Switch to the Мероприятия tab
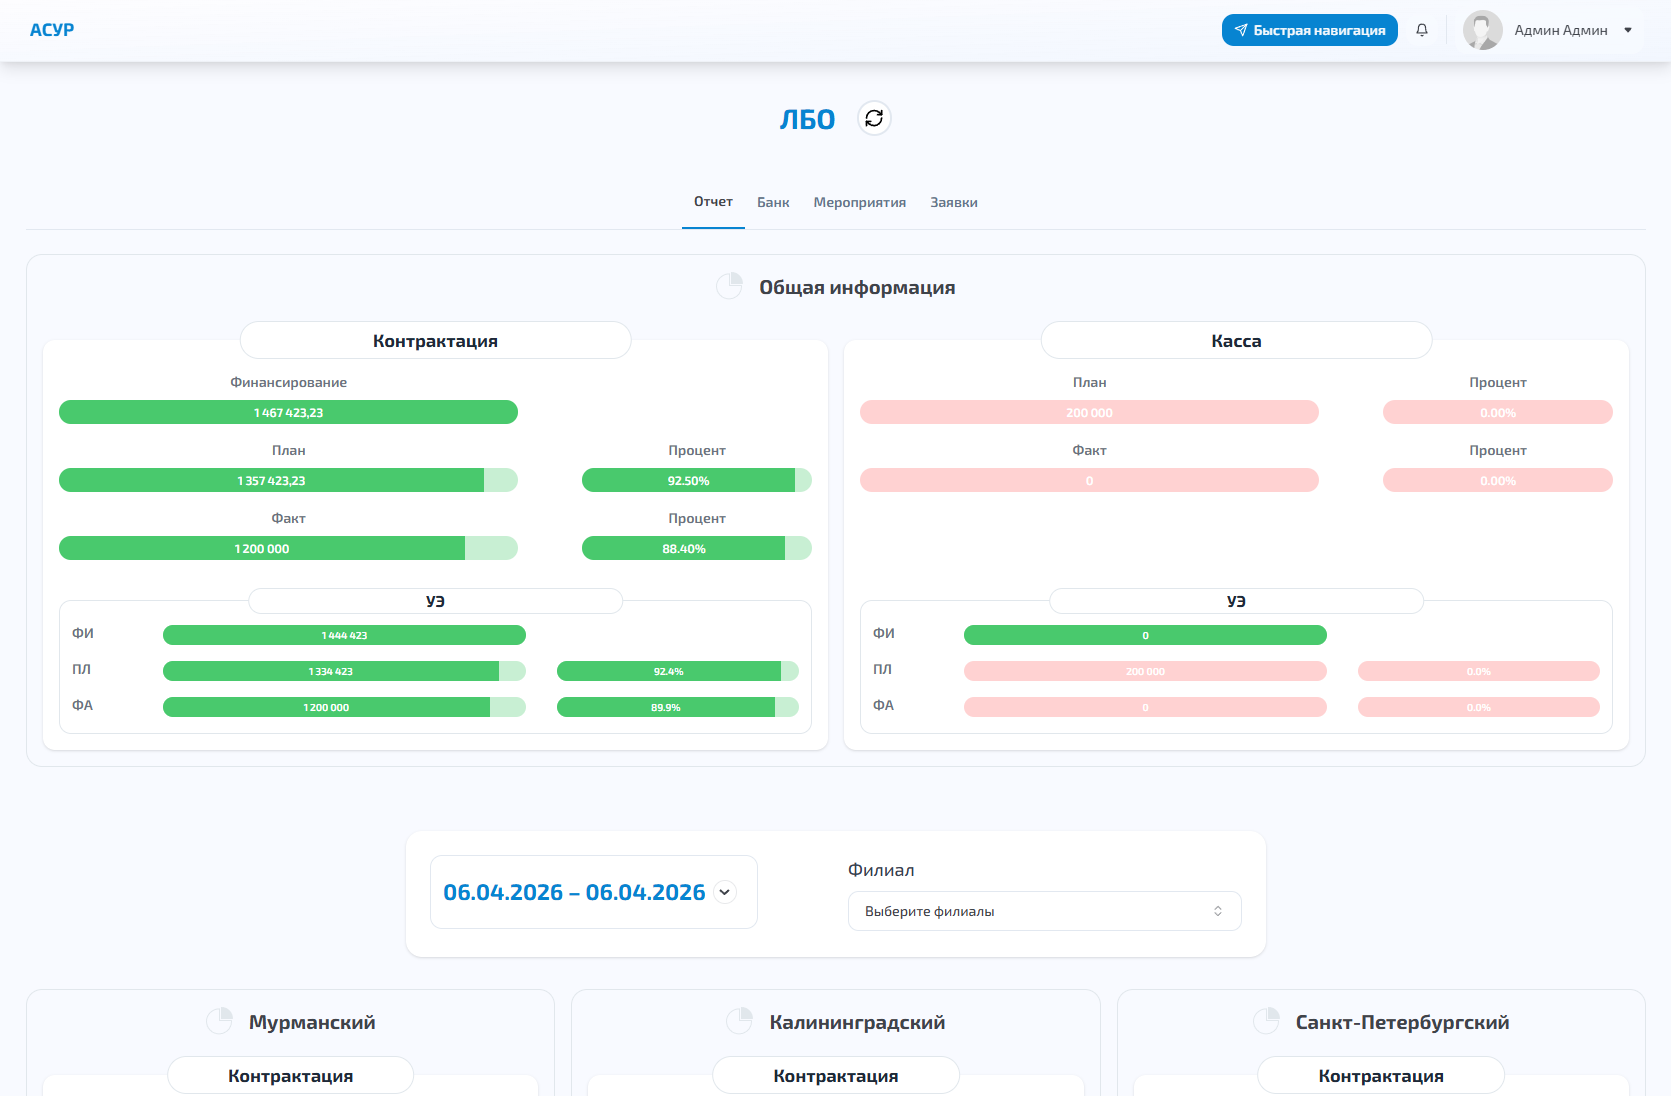 click(859, 202)
